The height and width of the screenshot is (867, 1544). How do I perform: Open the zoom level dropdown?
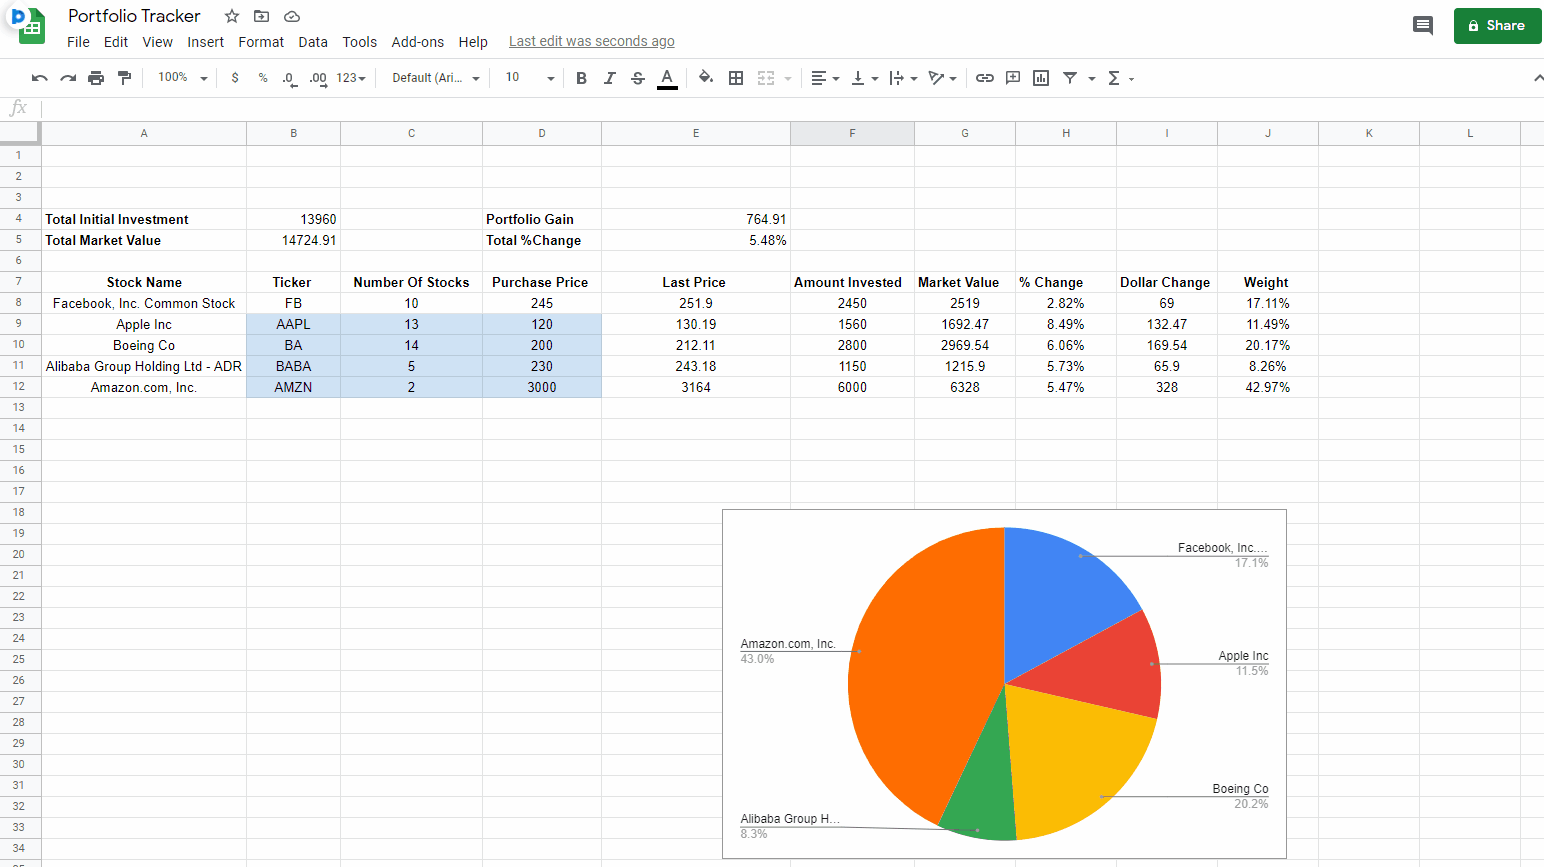coord(182,78)
